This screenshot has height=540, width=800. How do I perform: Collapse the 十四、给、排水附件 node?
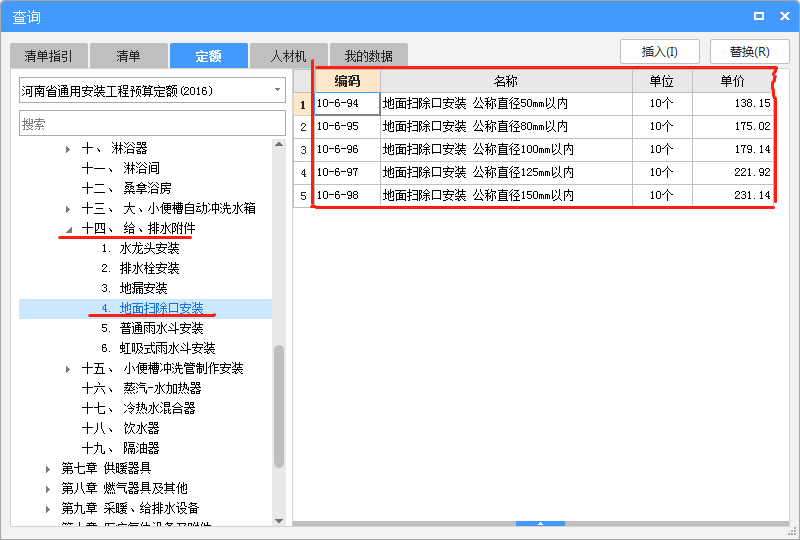[69, 229]
